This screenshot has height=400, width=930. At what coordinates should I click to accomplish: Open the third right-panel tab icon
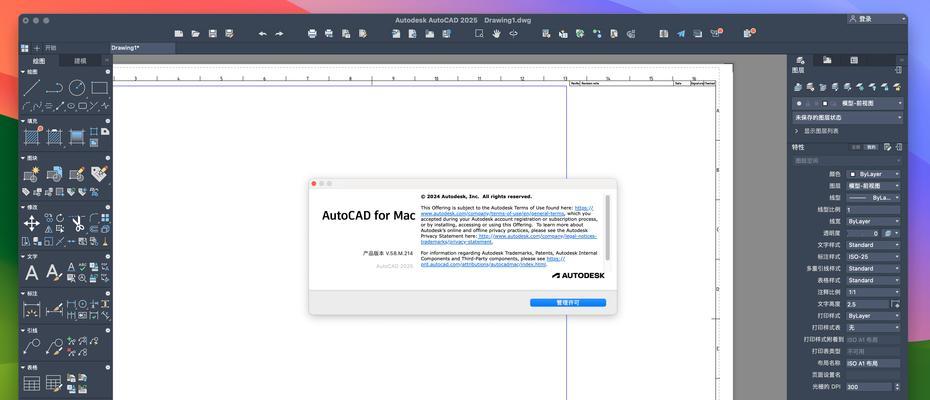(853, 60)
